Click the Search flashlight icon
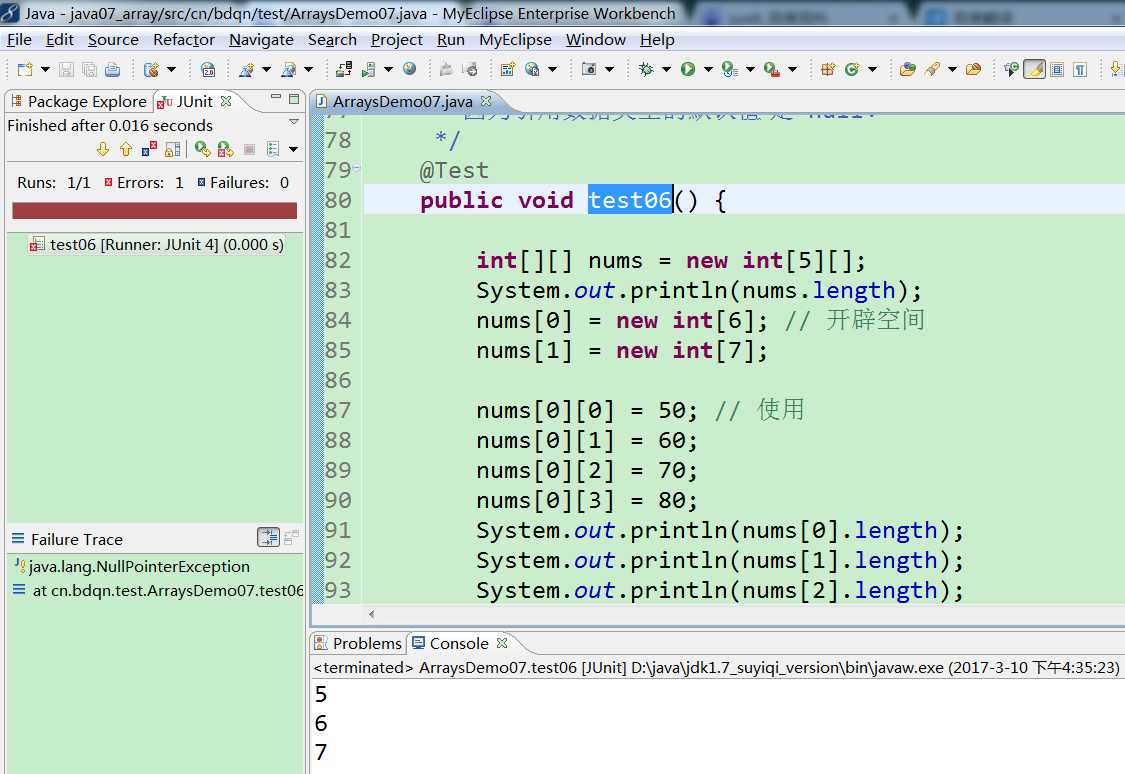Viewport: 1125px width, 774px height. click(932, 70)
